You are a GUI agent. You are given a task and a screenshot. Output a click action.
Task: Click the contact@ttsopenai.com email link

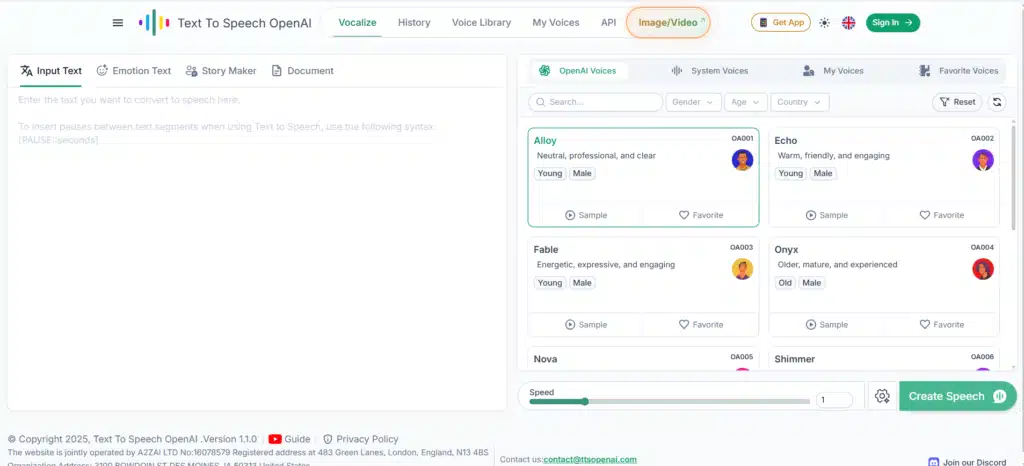(x=590, y=459)
